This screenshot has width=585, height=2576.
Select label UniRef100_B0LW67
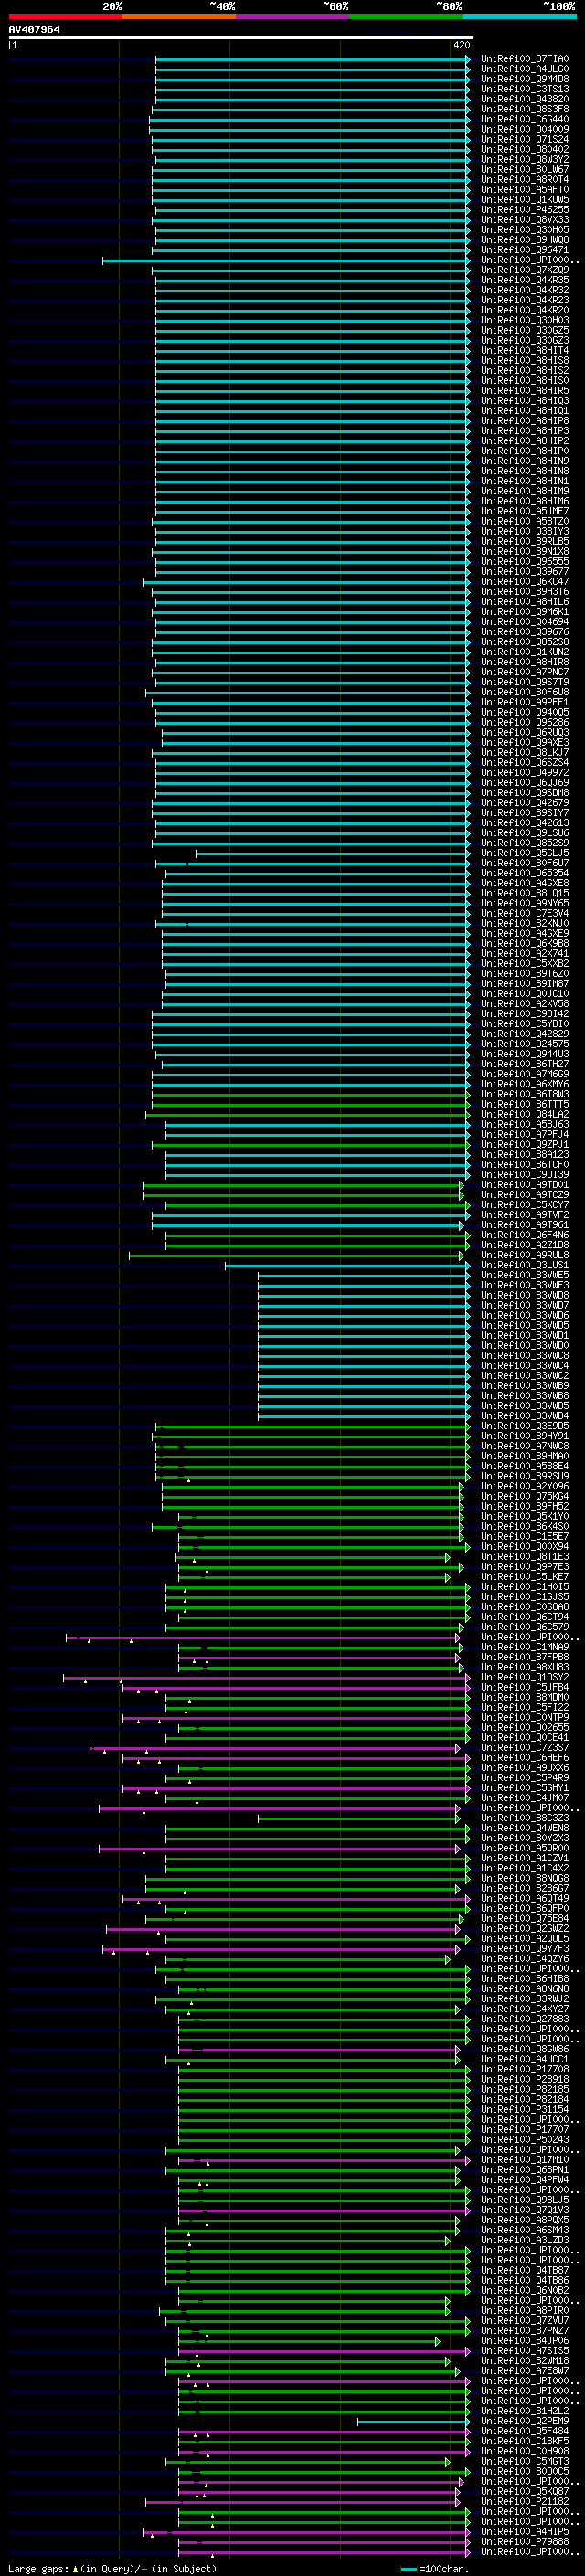(x=525, y=169)
